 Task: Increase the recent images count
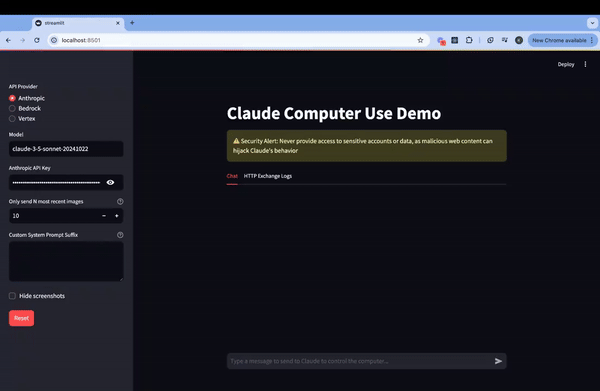(117, 216)
